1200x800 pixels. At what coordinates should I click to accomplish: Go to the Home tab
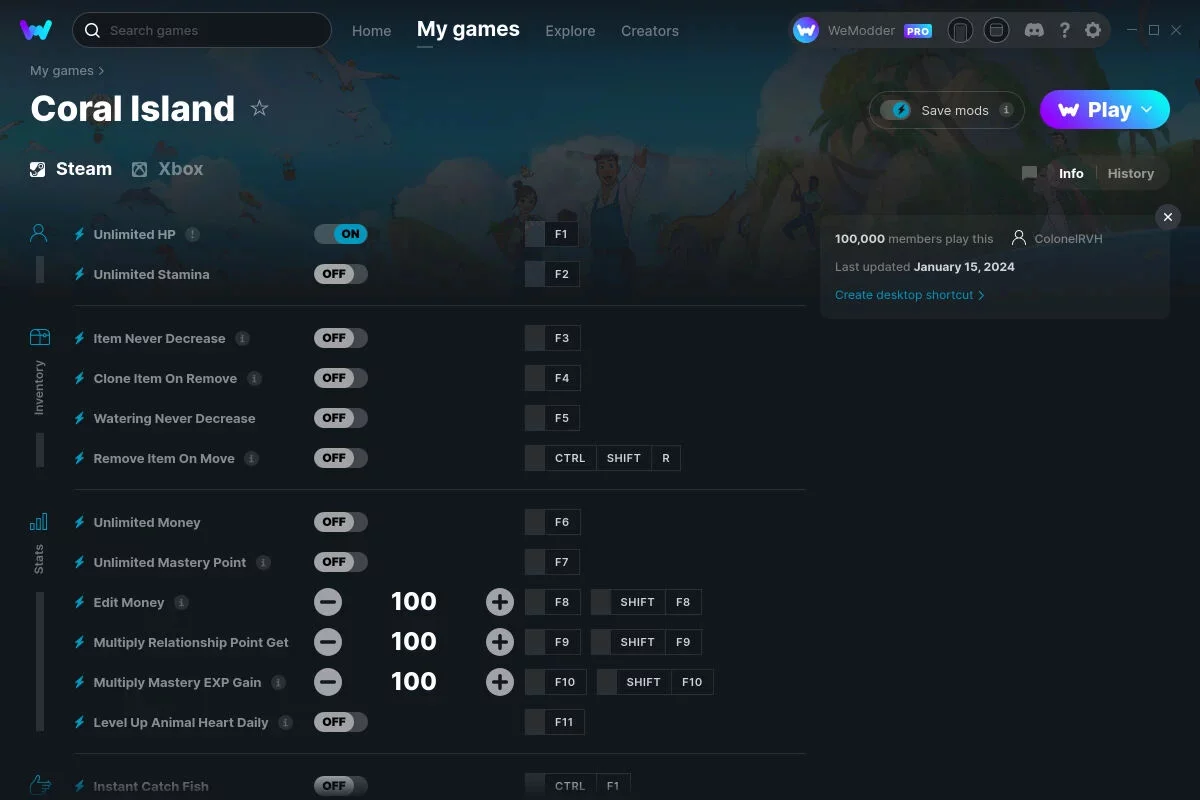pos(372,31)
